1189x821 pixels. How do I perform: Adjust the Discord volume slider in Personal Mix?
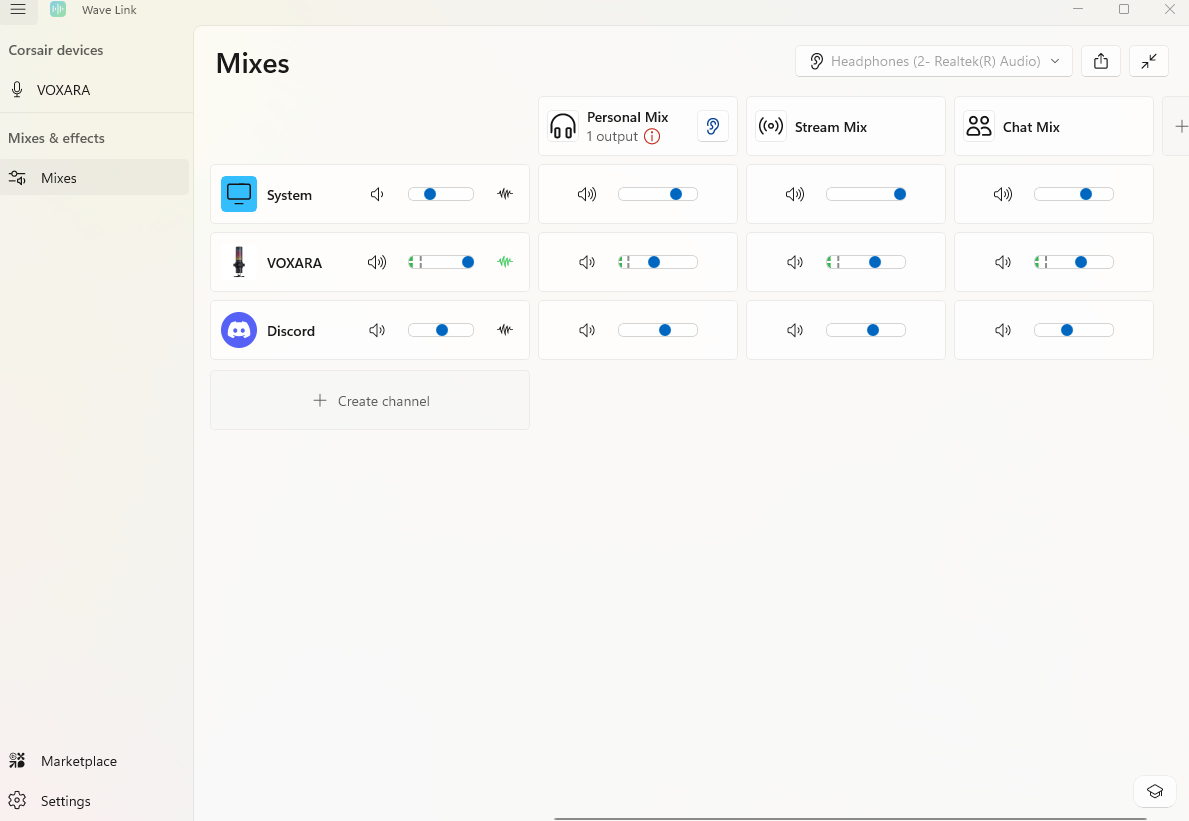(657, 331)
